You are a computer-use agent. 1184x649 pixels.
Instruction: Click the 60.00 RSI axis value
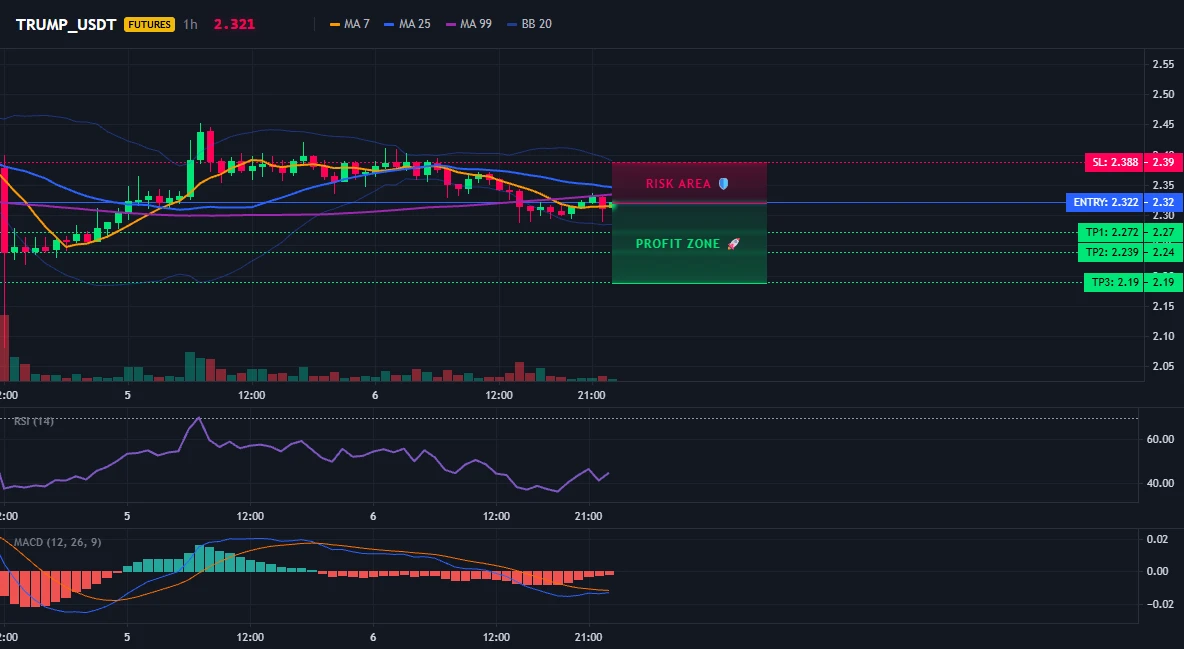pos(1160,439)
